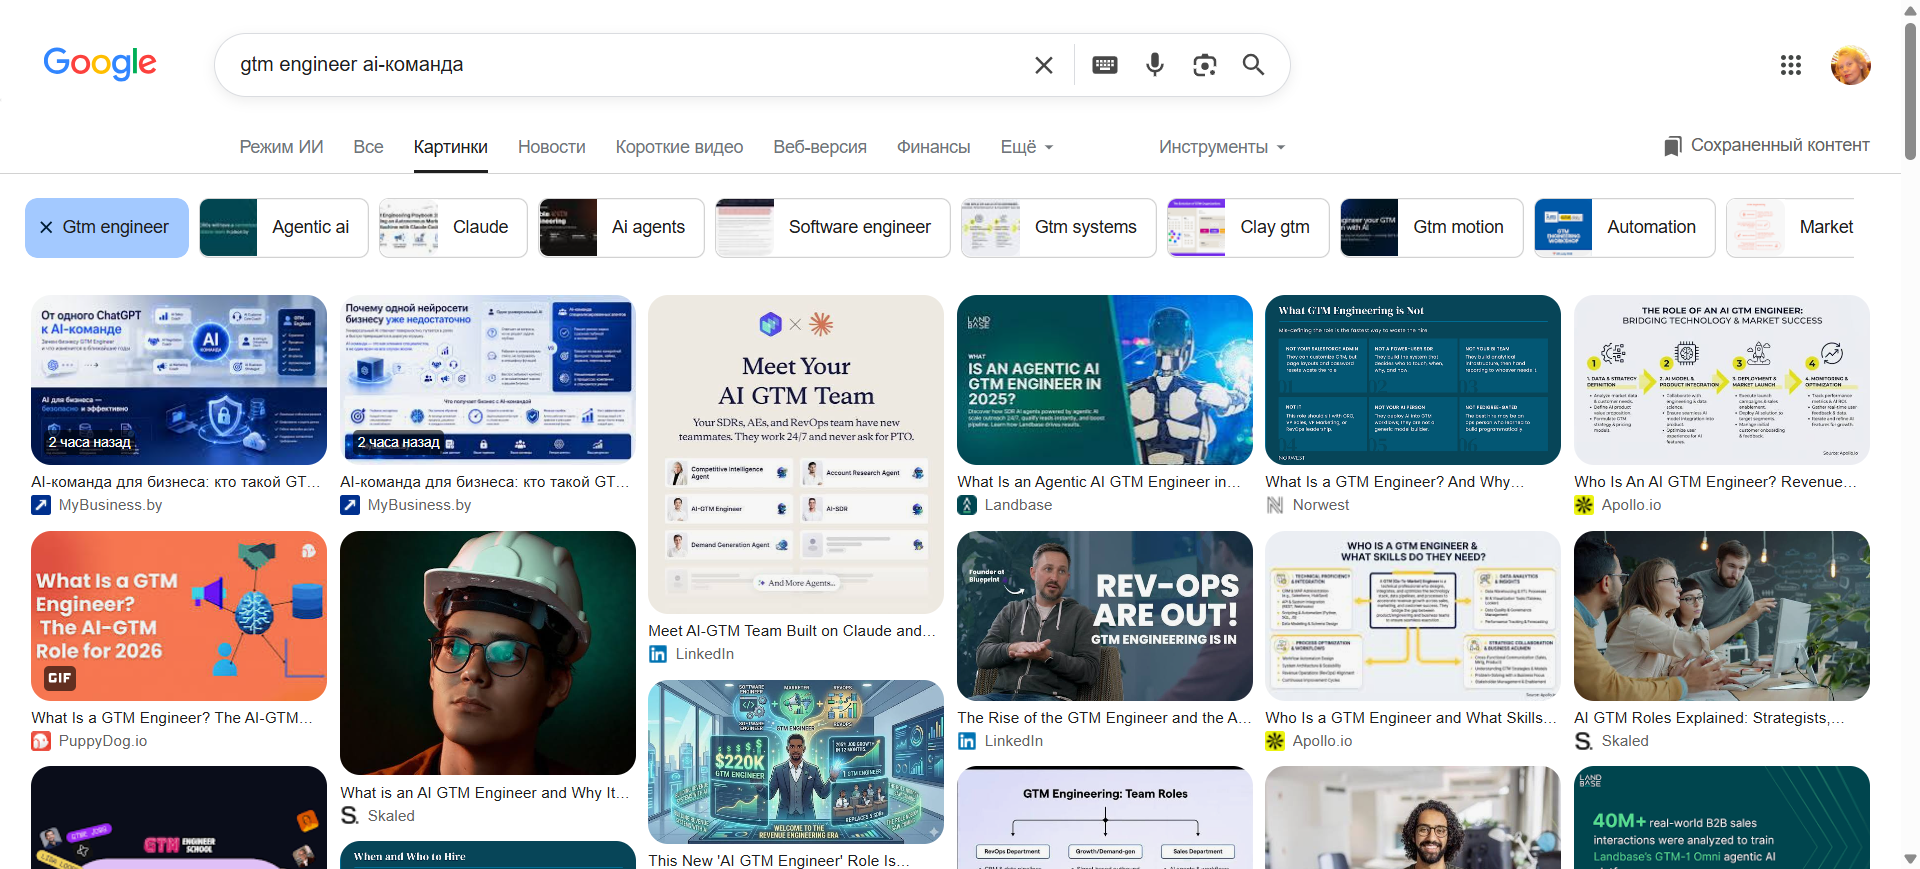1920x869 pixels.
Task: Open the 'Почему одной нейросети' image thumbnail
Action: pyautogui.click(x=488, y=380)
